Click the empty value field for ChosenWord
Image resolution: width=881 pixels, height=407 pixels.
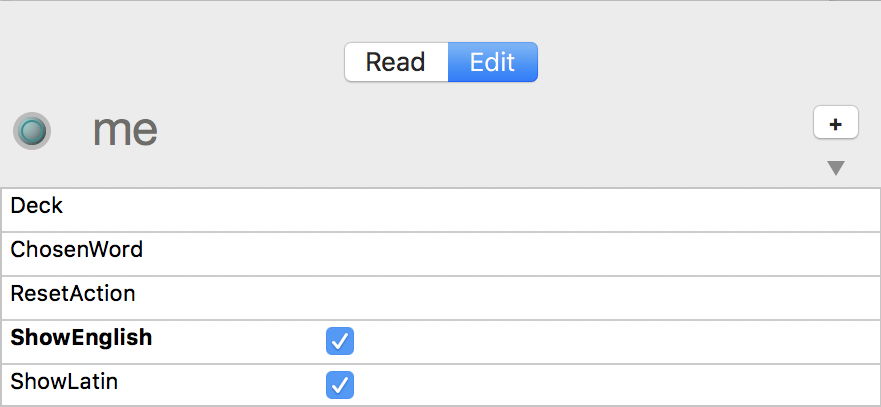click(500, 253)
